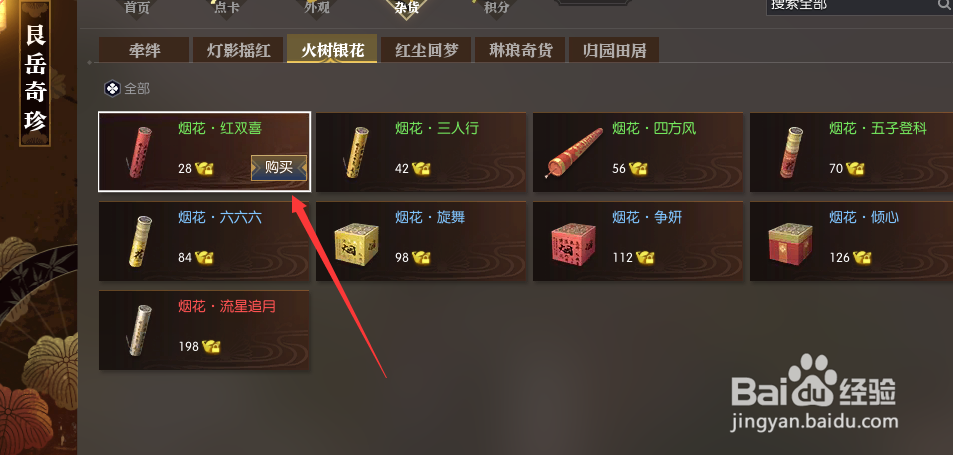Switch to the 归园田居 tab
Viewport: 953px width, 455px height.
(614, 50)
